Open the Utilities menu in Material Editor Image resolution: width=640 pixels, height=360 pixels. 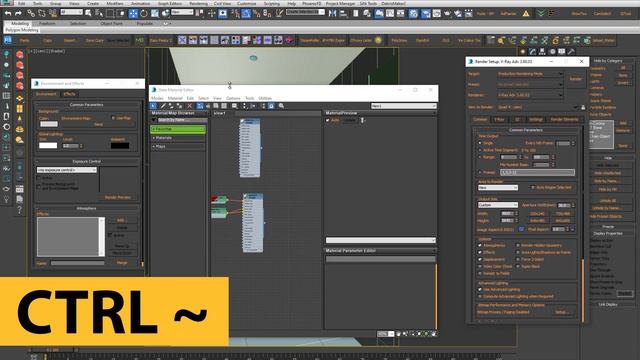click(x=265, y=98)
